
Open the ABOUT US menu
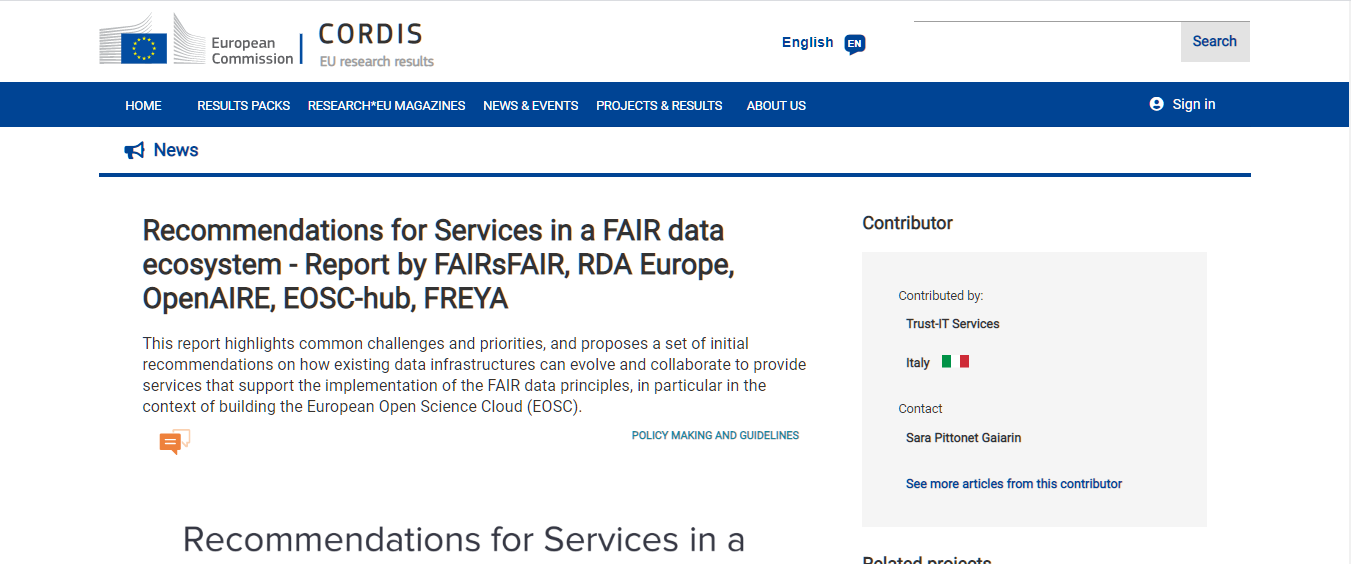coord(776,105)
